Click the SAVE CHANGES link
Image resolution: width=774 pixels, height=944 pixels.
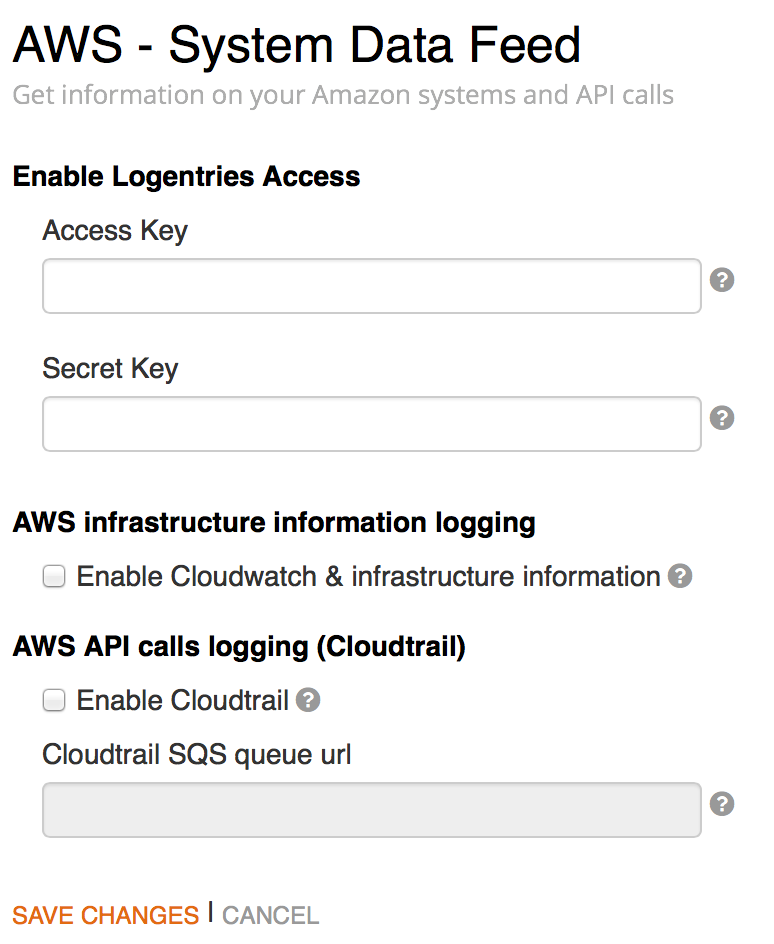tap(105, 915)
